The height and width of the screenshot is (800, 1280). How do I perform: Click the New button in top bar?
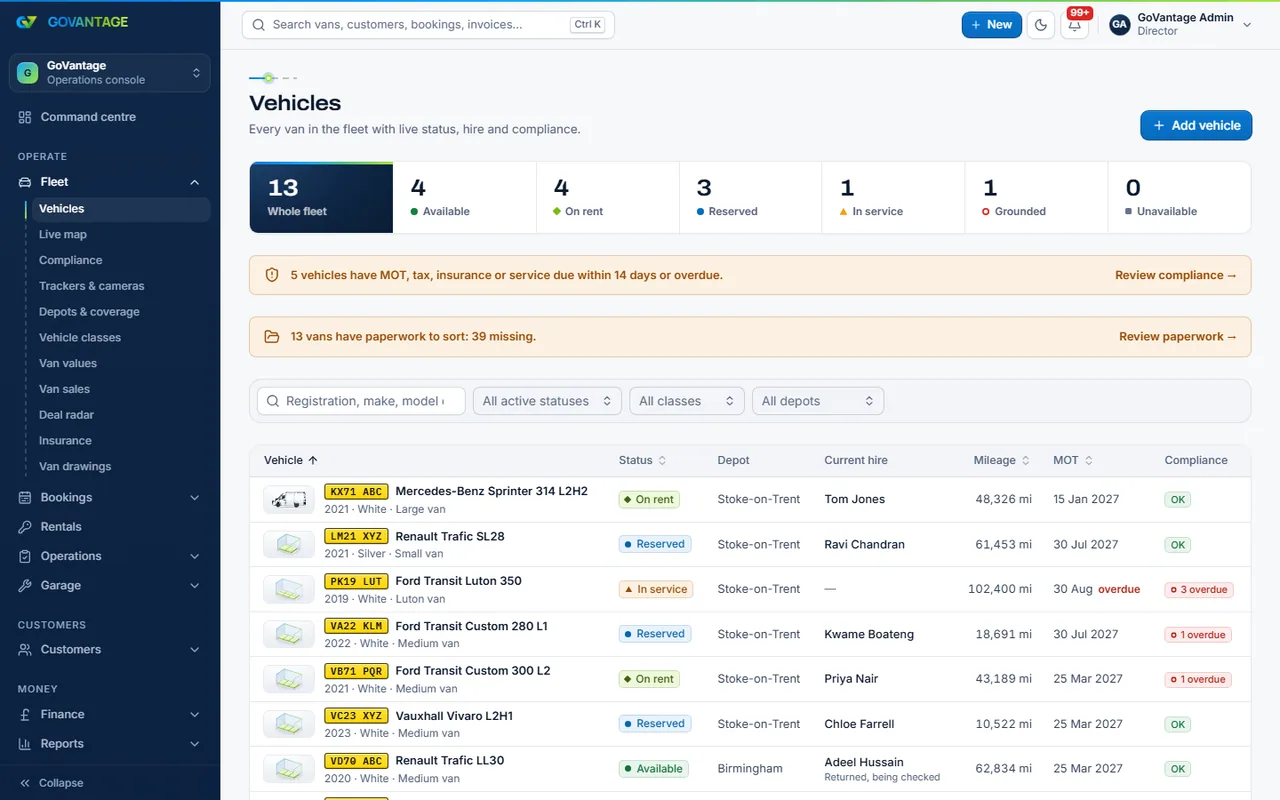(x=992, y=25)
